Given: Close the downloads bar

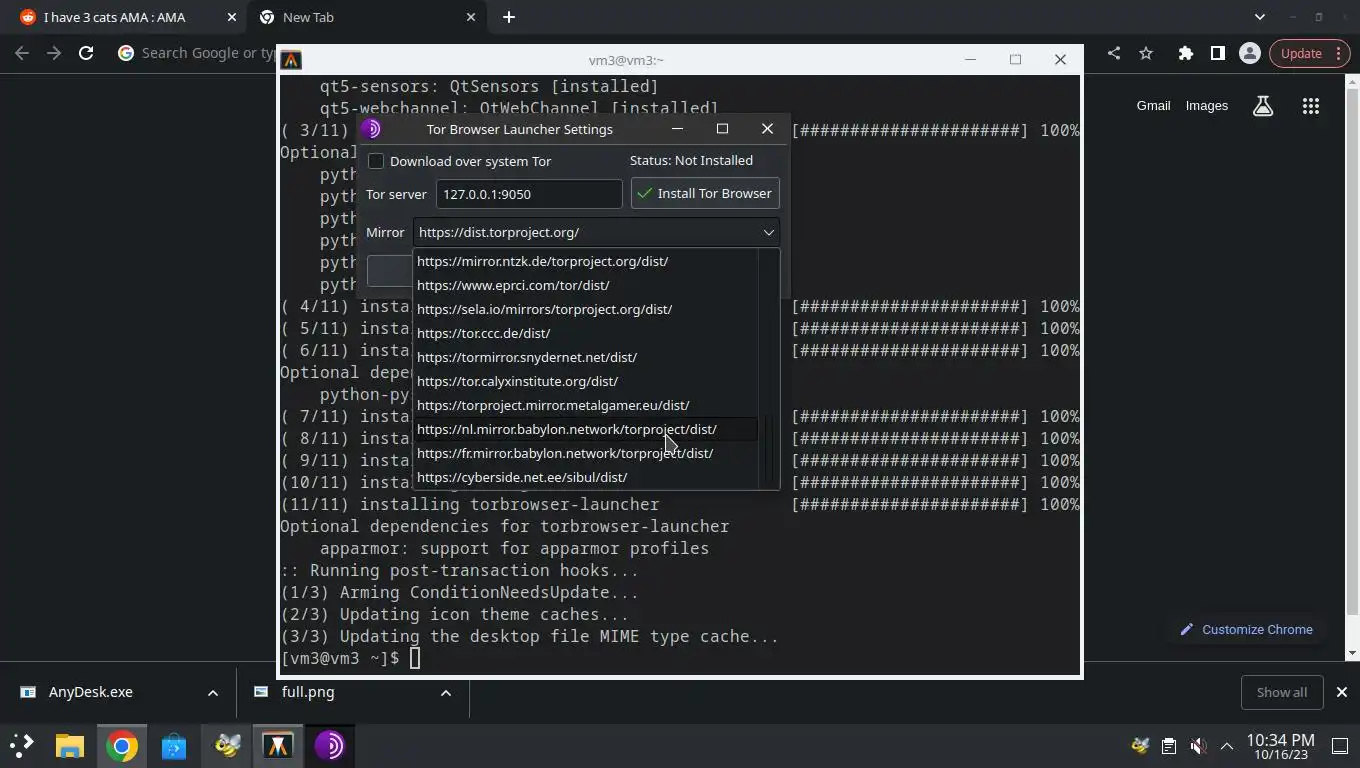Looking at the screenshot, I should (x=1342, y=692).
